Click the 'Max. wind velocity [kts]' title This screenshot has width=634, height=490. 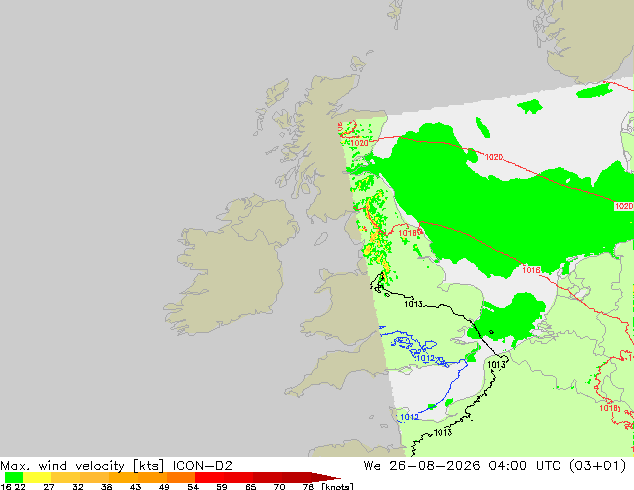pos(82,466)
